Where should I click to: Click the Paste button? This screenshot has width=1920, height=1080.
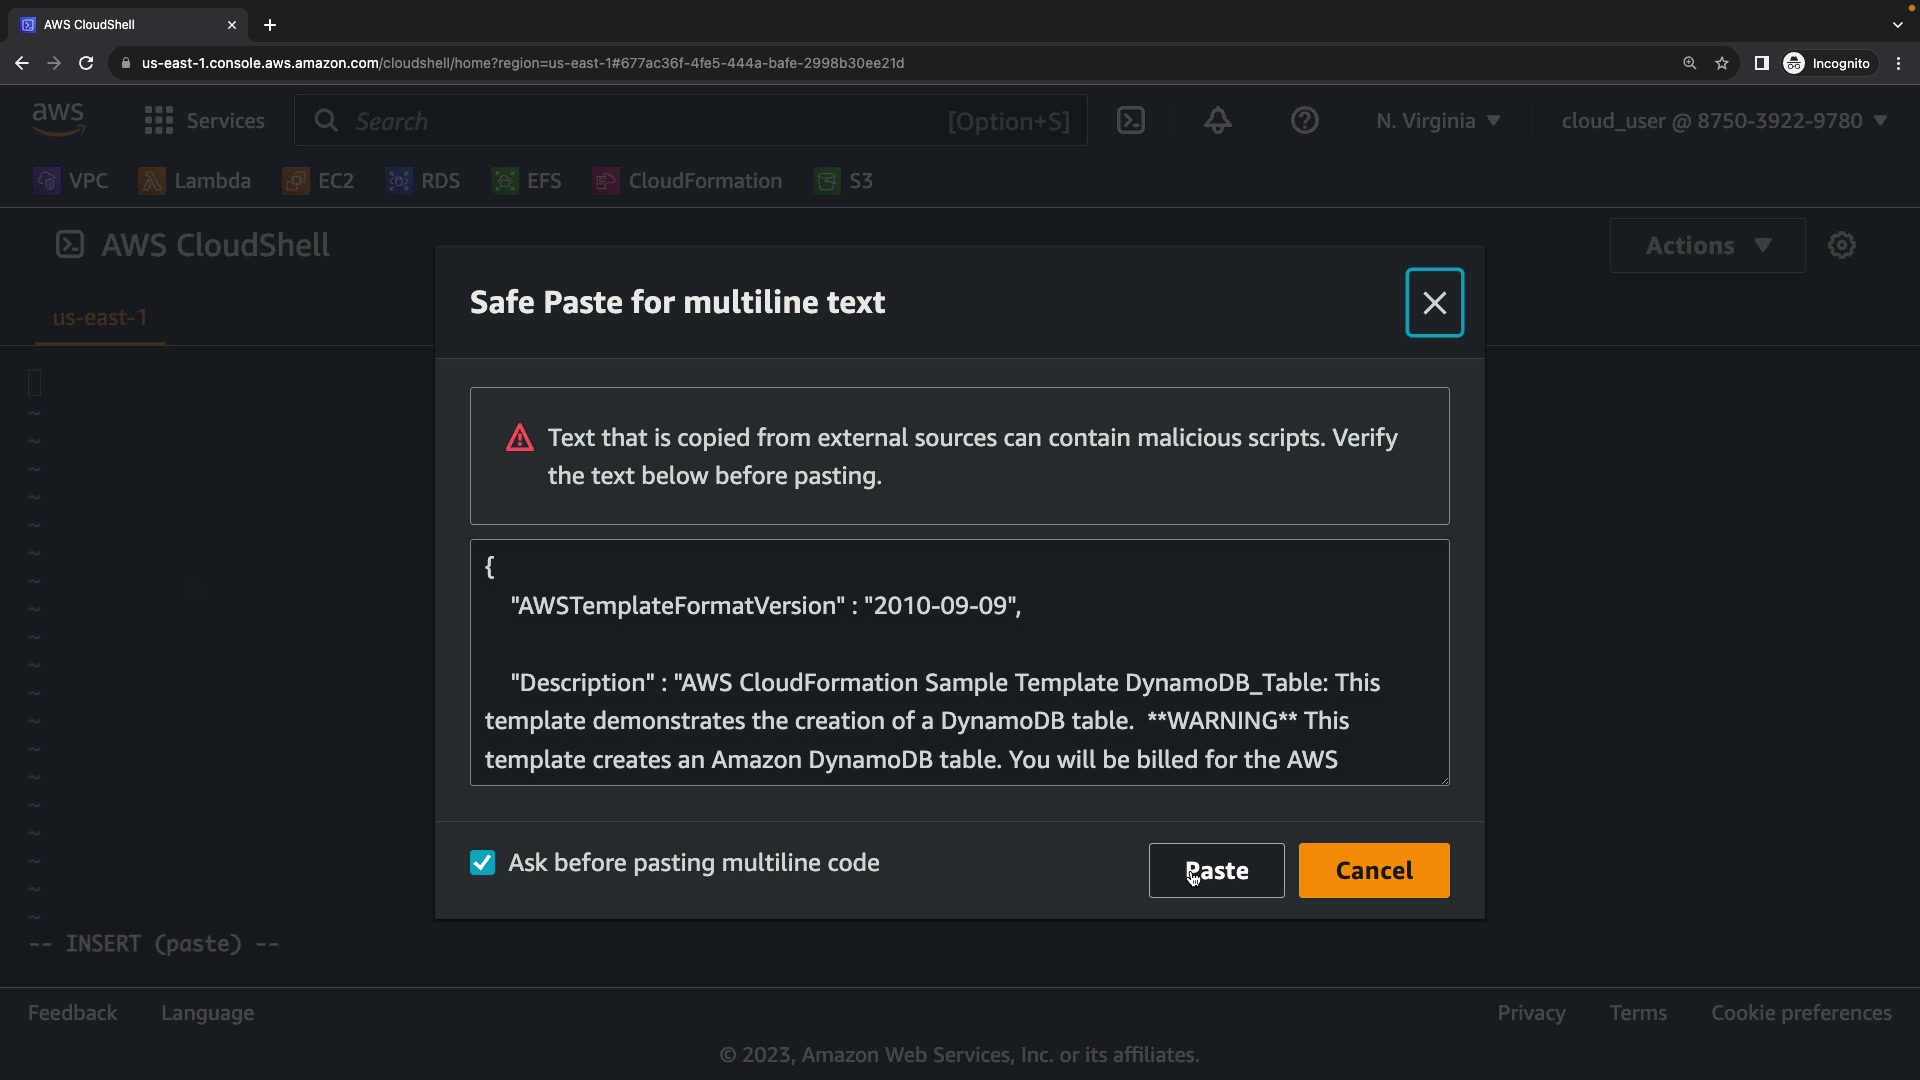coord(1216,871)
